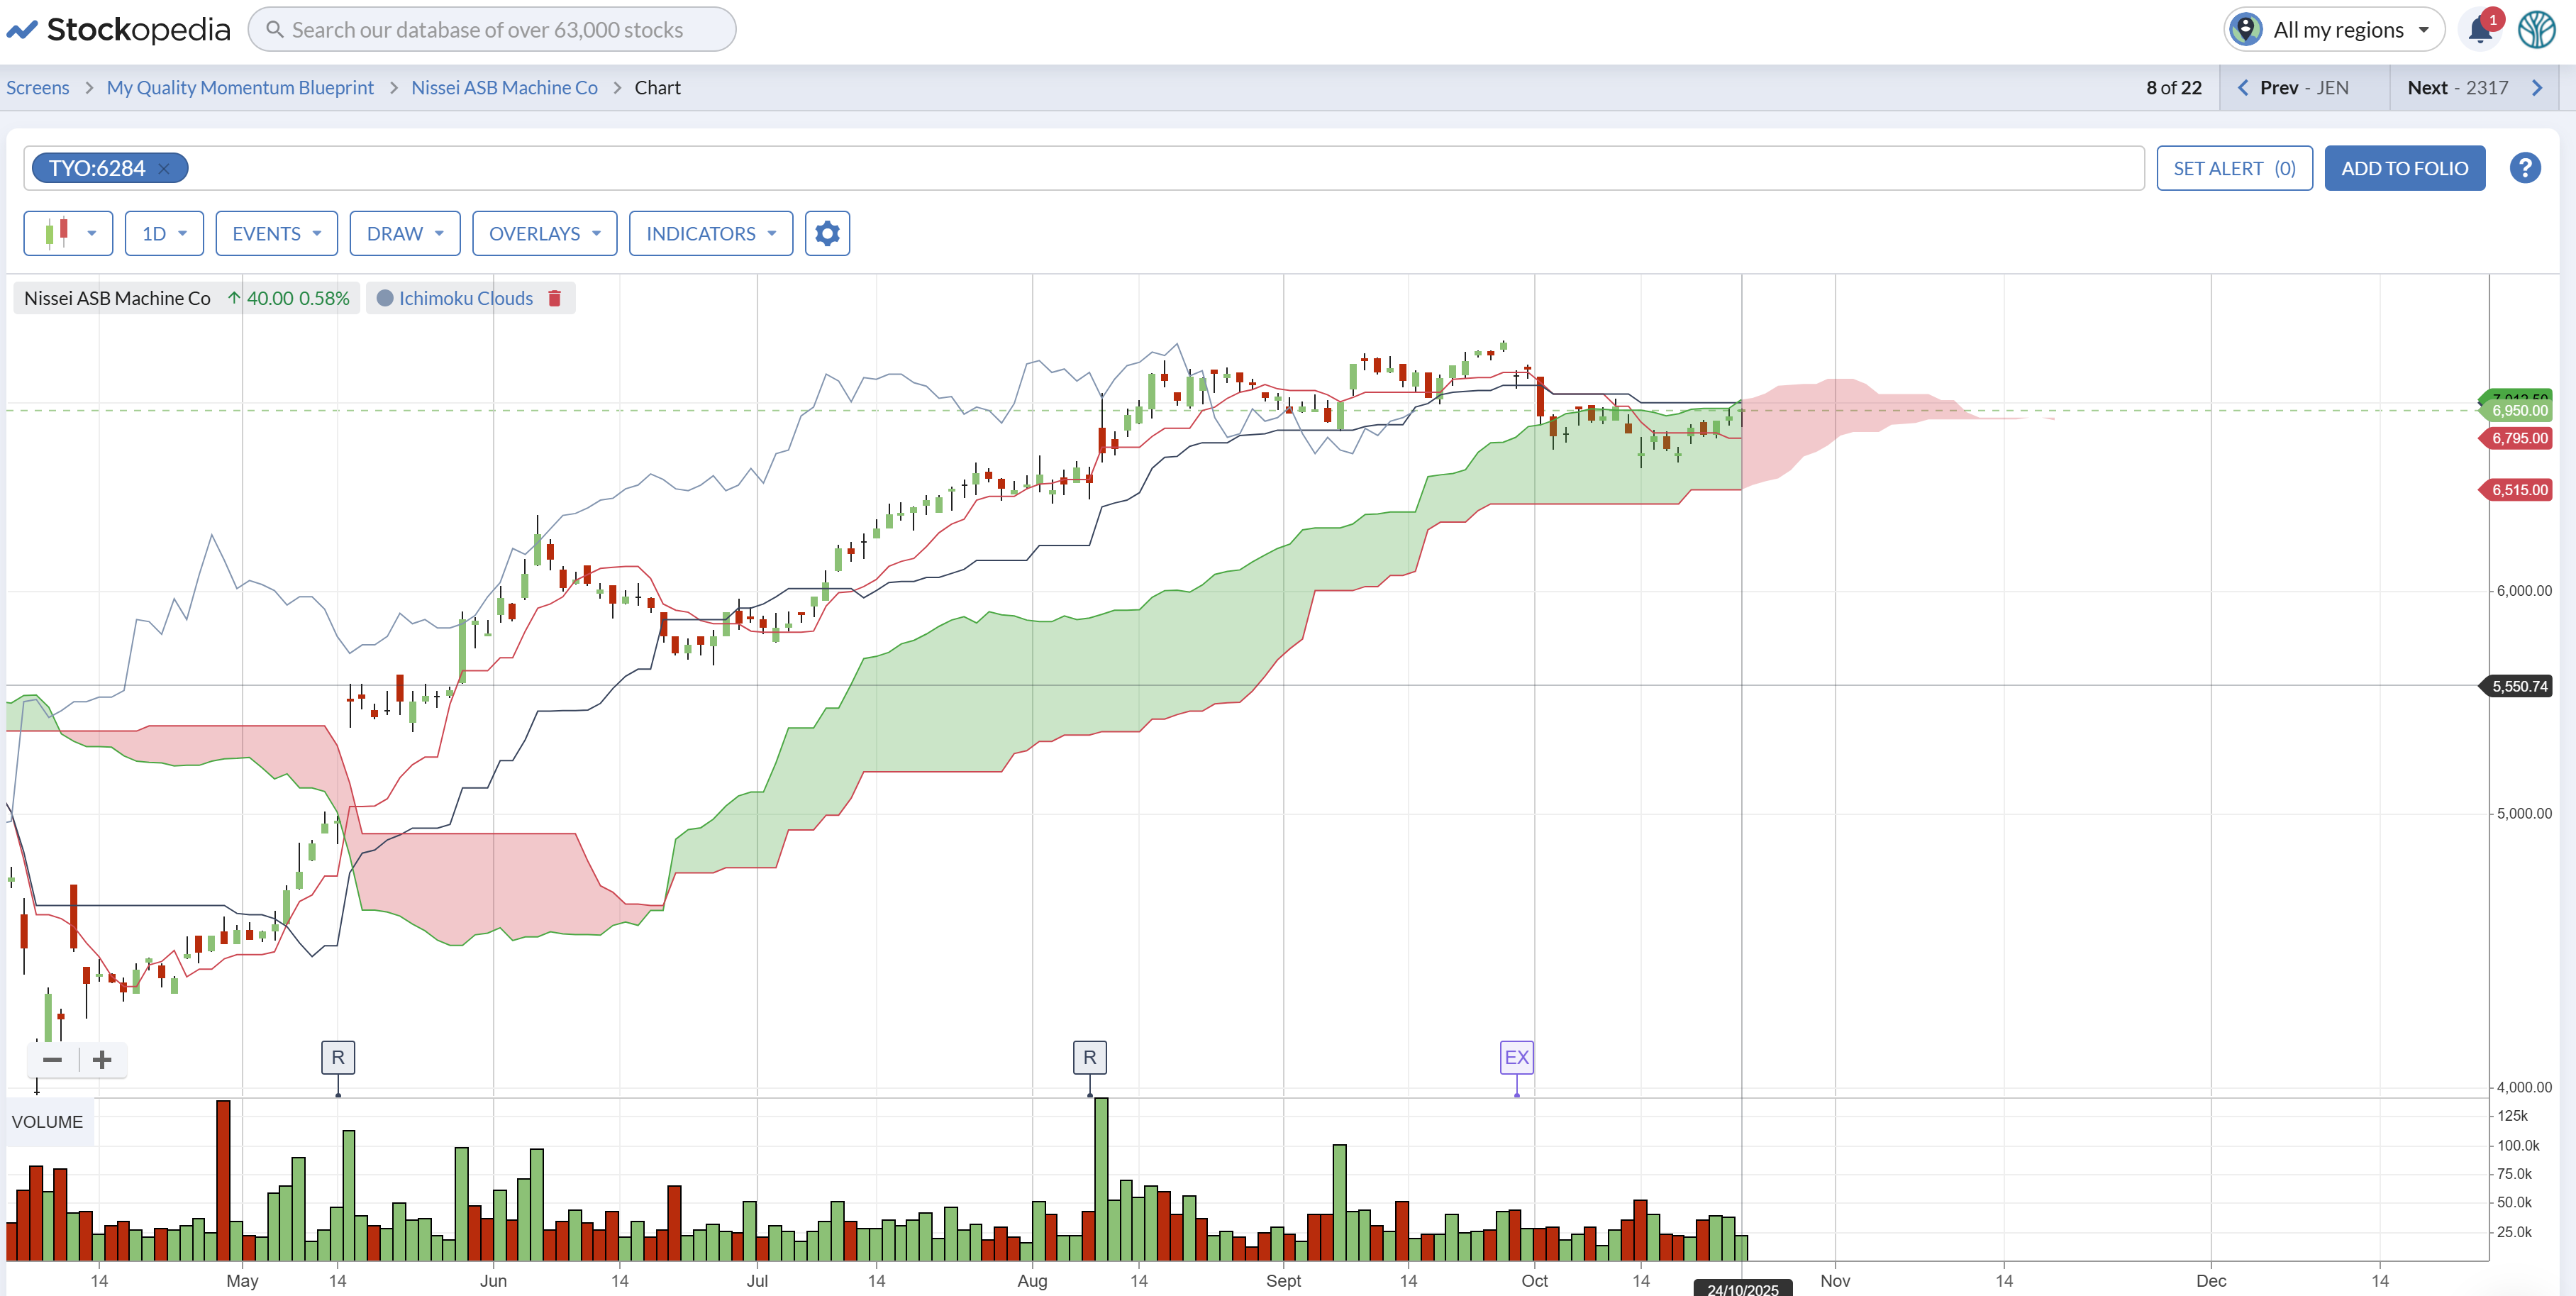Open the user profile avatar
Screen dimensions: 2576x1296
(2537, 30)
